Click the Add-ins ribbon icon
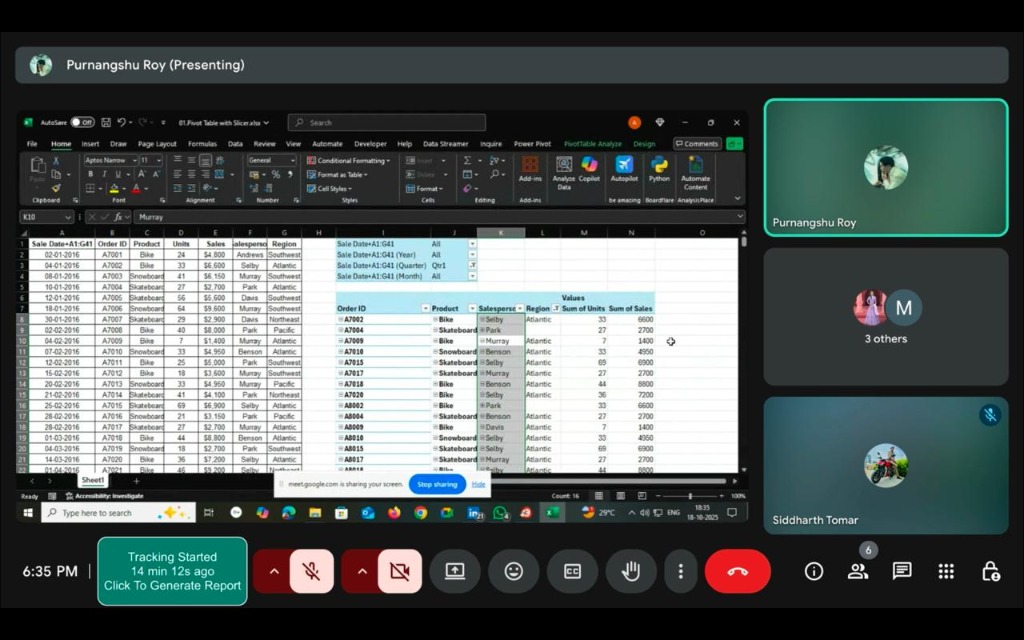The height and width of the screenshot is (640, 1024). tap(530, 169)
